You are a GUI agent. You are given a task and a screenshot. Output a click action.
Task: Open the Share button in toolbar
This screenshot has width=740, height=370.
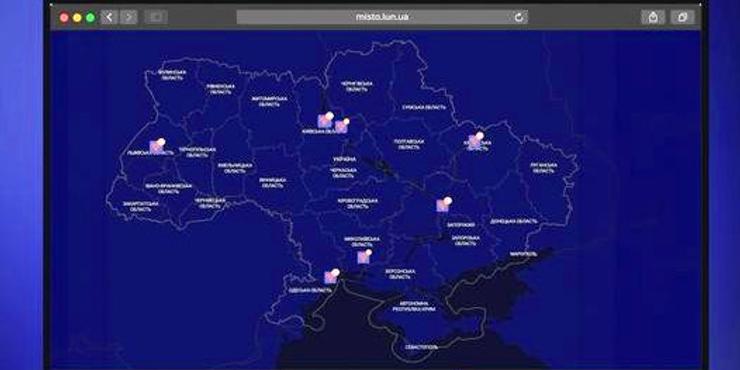653,17
